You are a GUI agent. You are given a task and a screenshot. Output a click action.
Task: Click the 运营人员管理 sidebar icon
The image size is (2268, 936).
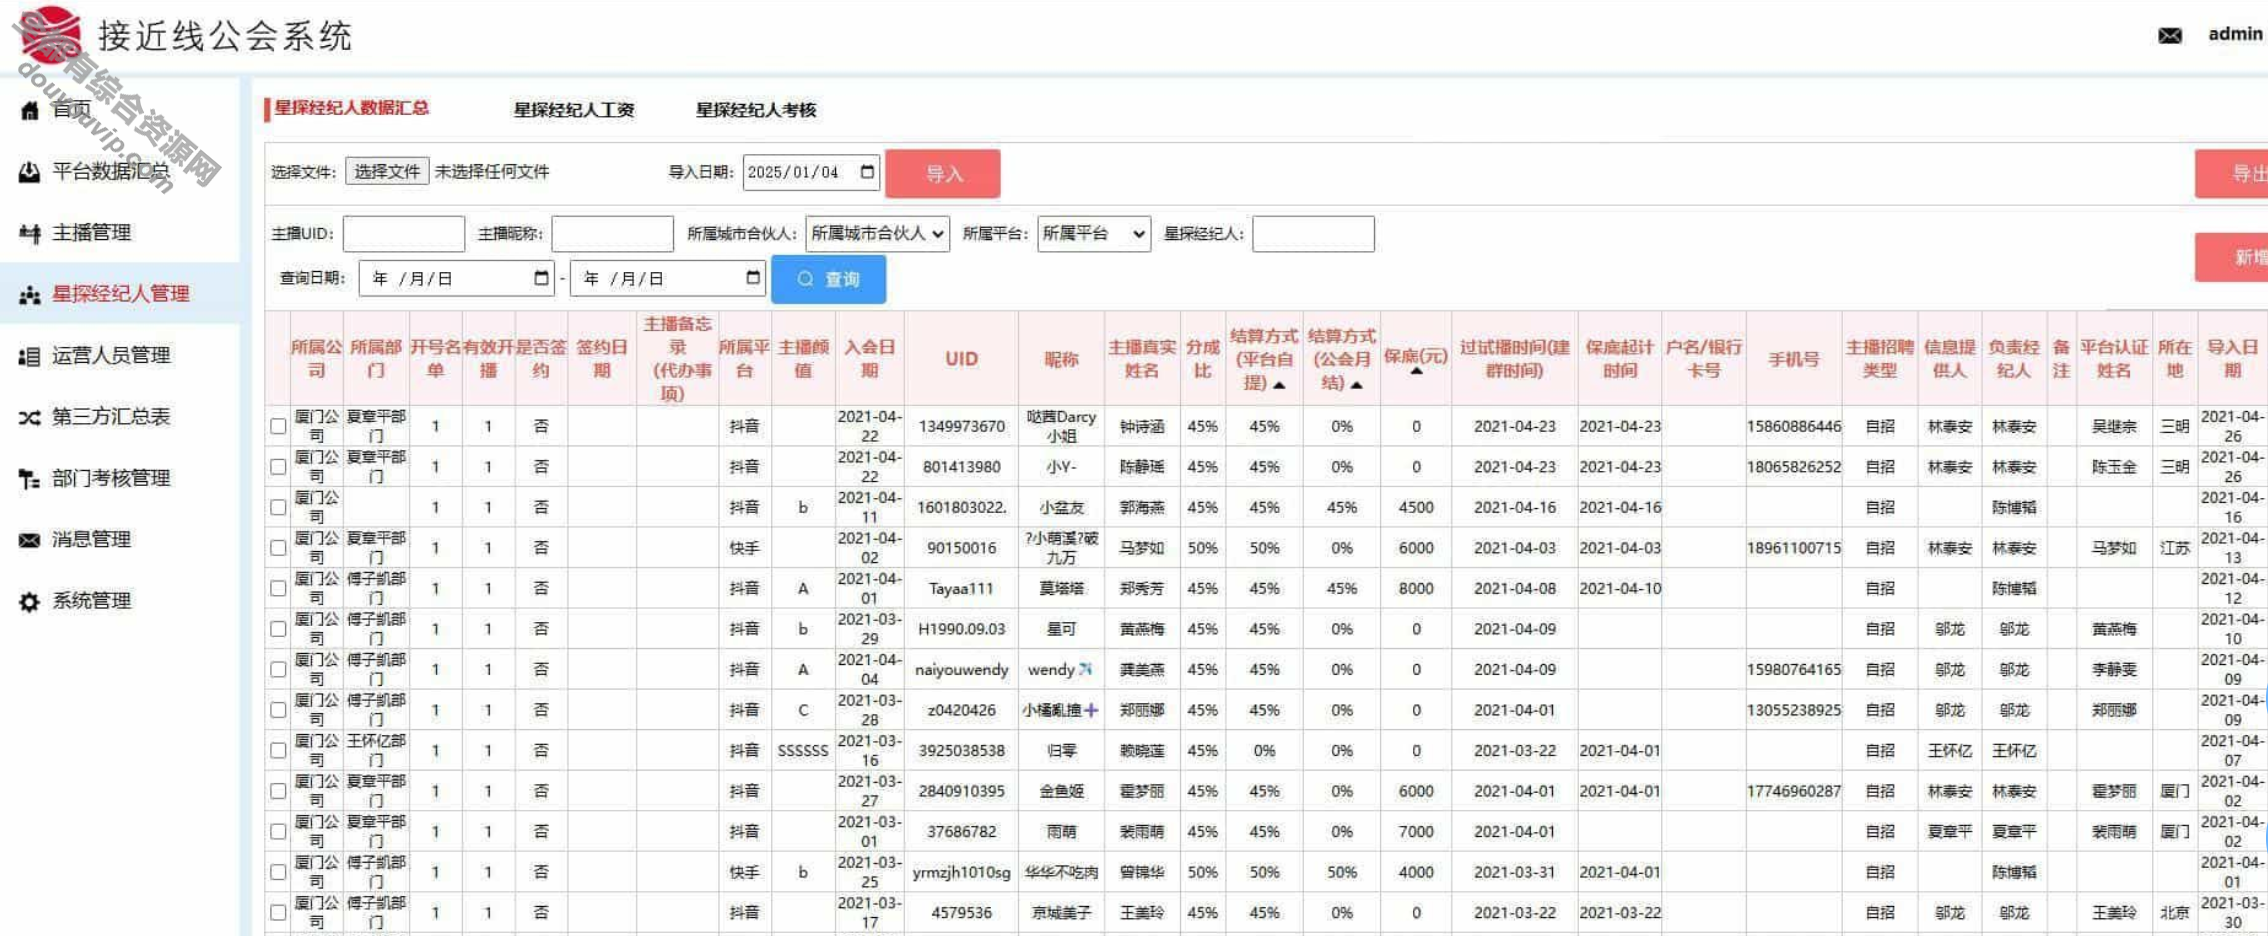[x=29, y=356]
